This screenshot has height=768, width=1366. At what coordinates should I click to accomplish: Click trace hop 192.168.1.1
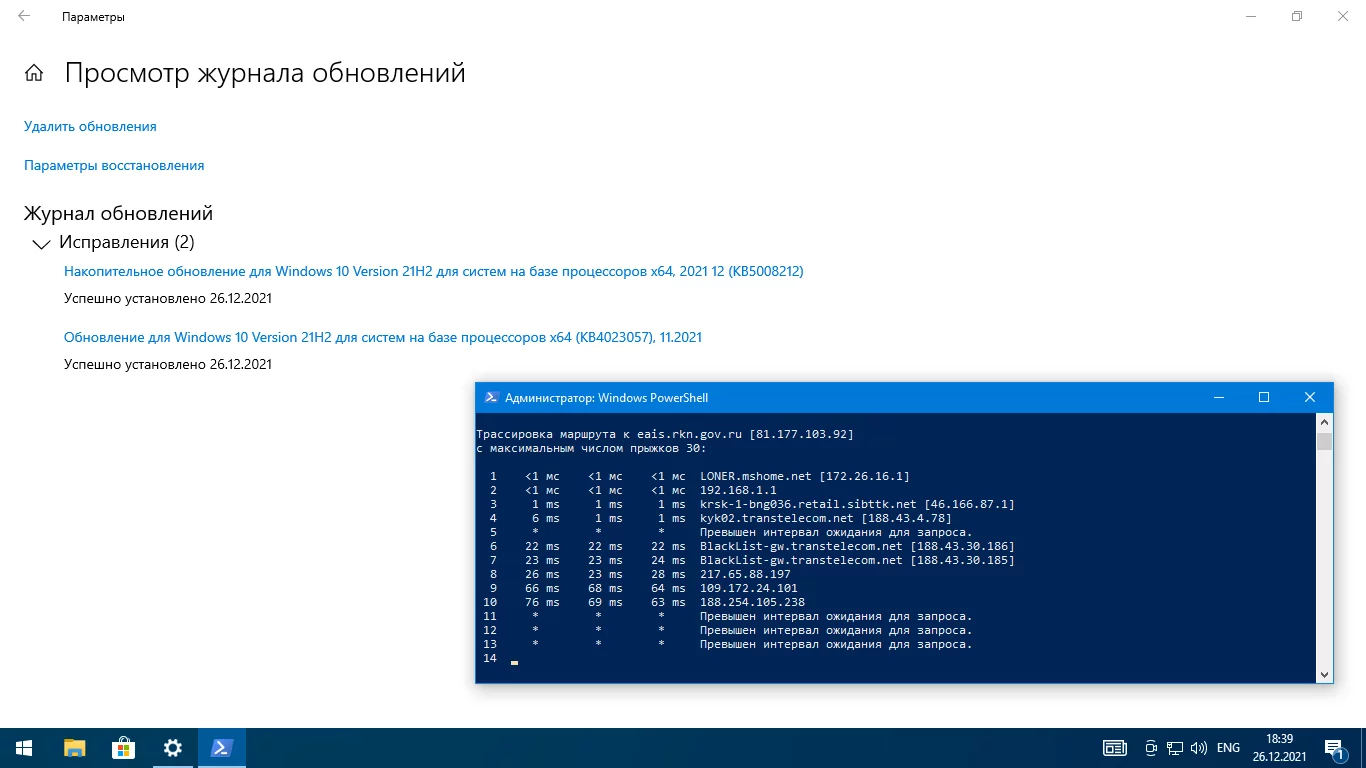tap(738, 490)
